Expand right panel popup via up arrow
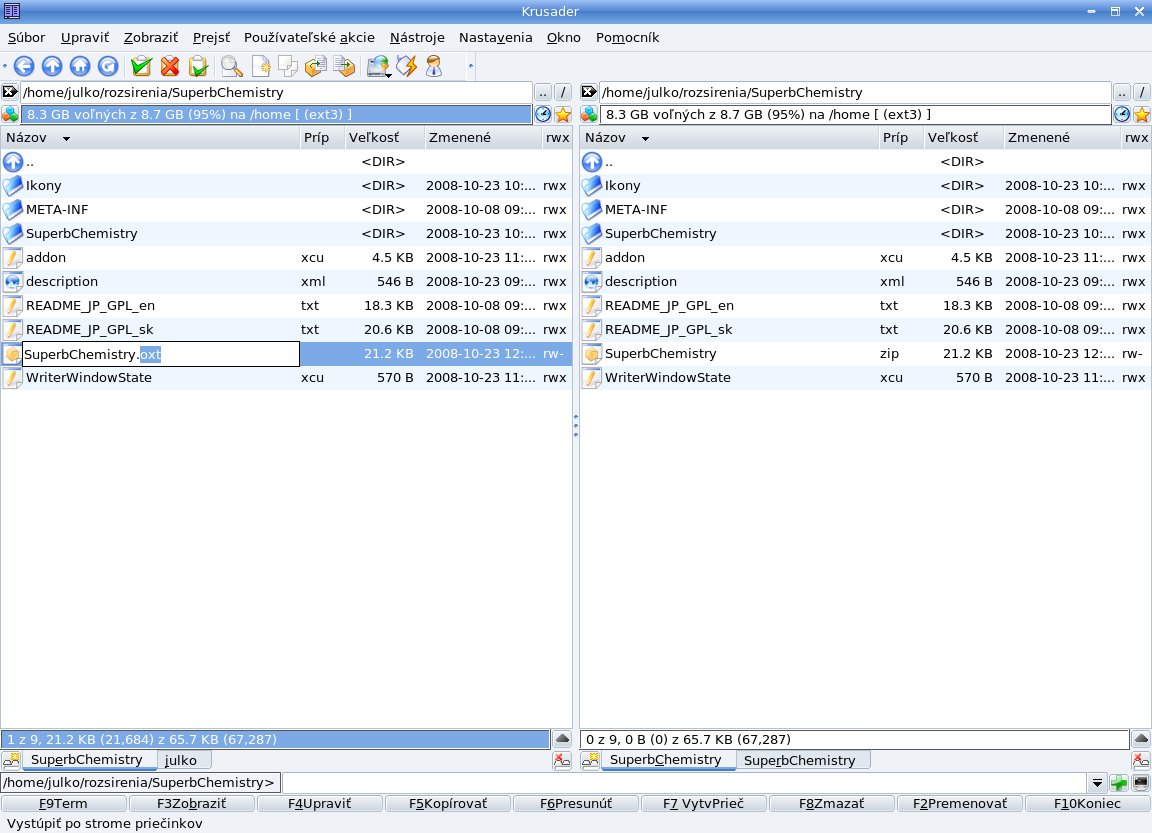This screenshot has width=1152, height=833. click(x=1141, y=739)
